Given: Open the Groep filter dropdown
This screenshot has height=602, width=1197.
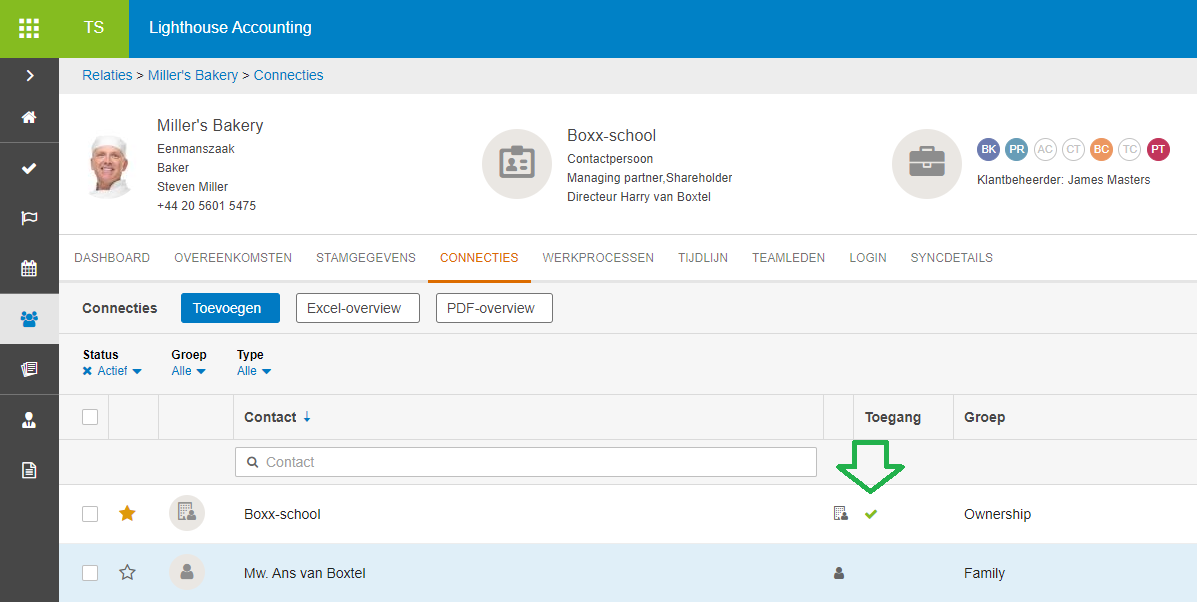Looking at the screenshot, I should tap(188, 371).
